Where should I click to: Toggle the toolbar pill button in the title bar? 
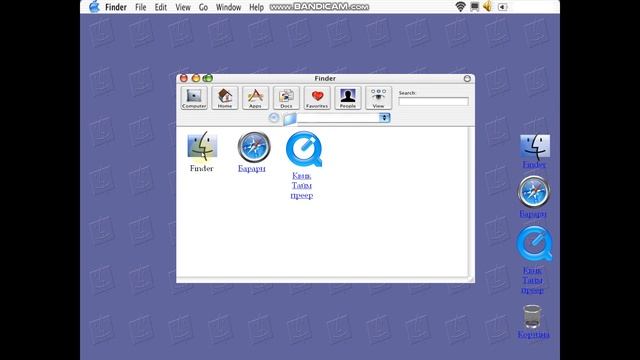coord(467,78)
